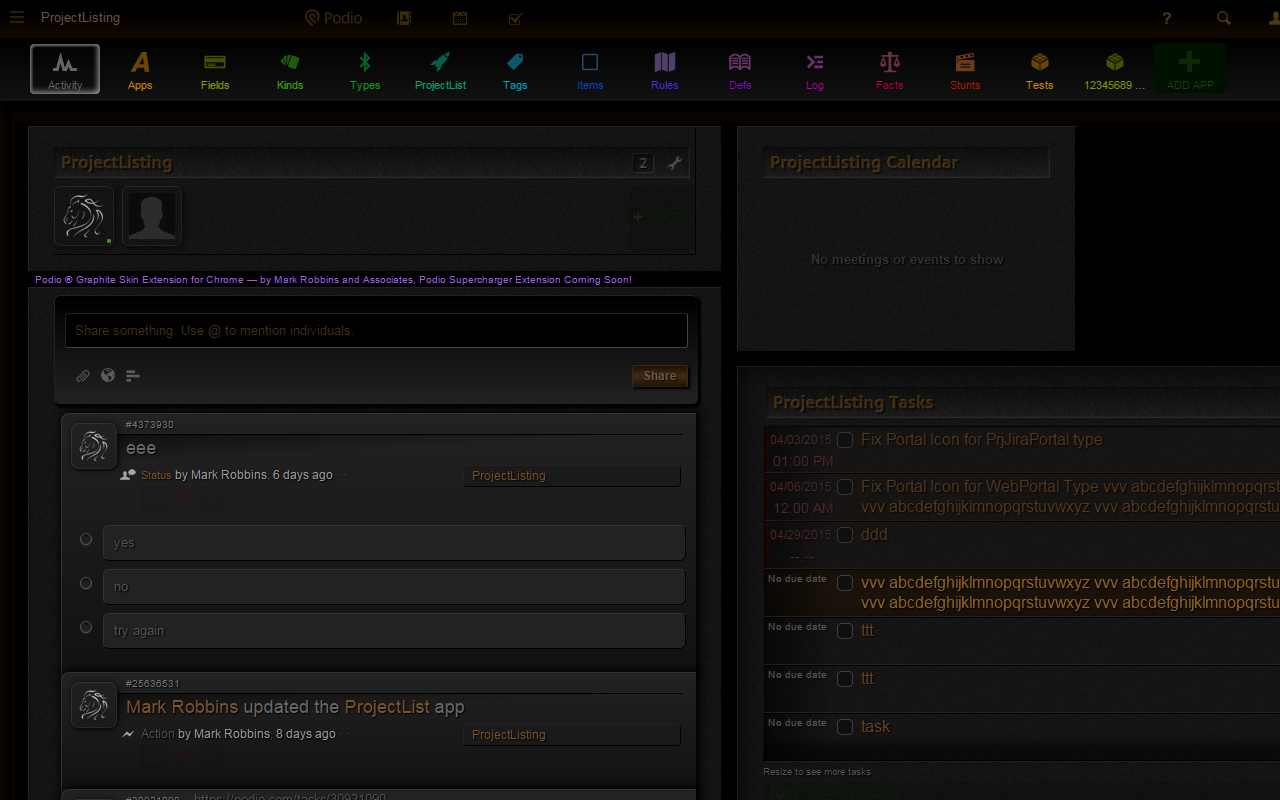Image resolution: width=1280 pixels, height=800 pixels.
Task: Open the calendar icon in top bar
Action: point(460,17)
